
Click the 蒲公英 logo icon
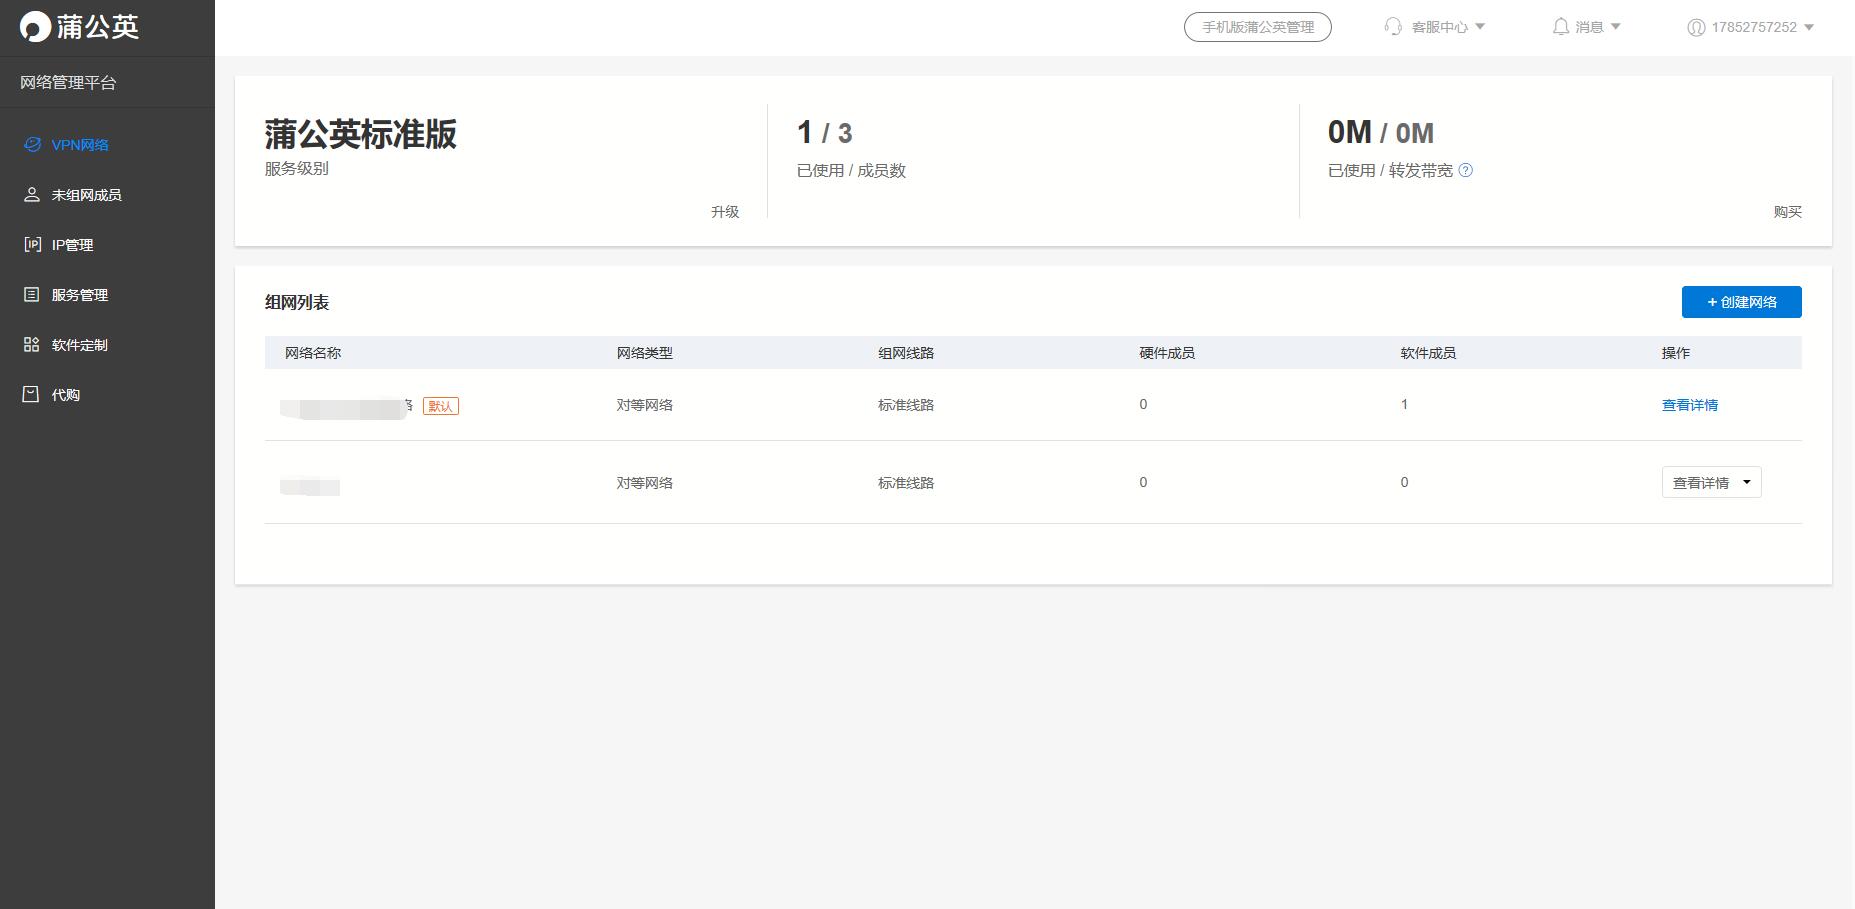coord(35,27)
